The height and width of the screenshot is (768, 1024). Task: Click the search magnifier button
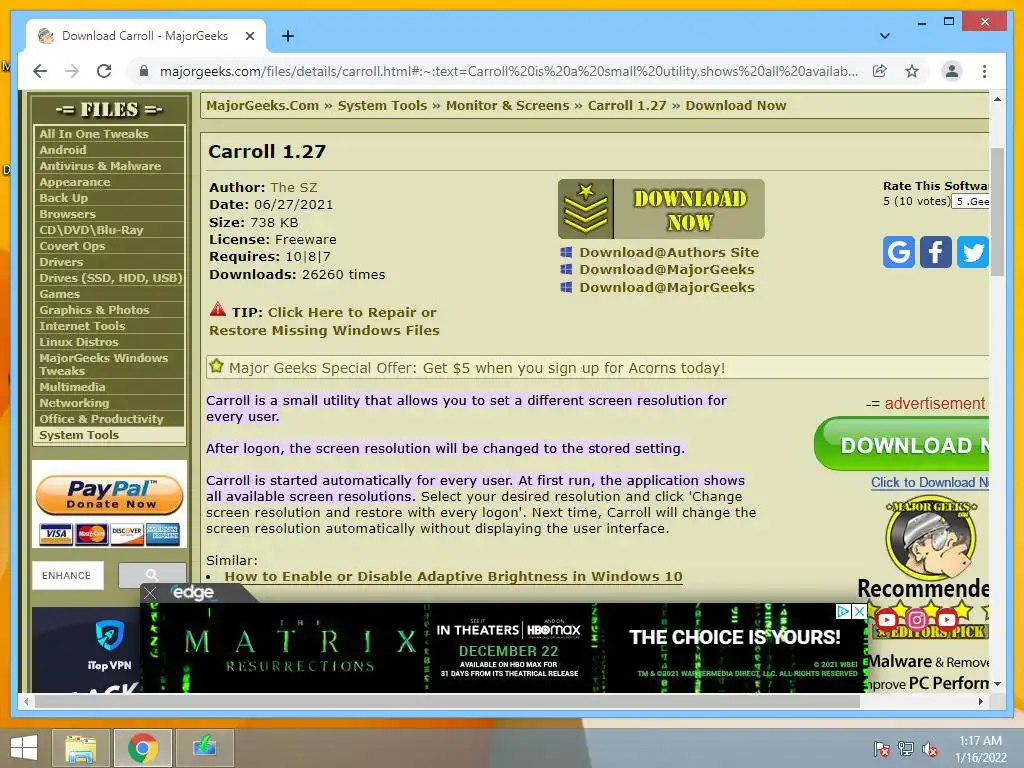click(152, 575)
